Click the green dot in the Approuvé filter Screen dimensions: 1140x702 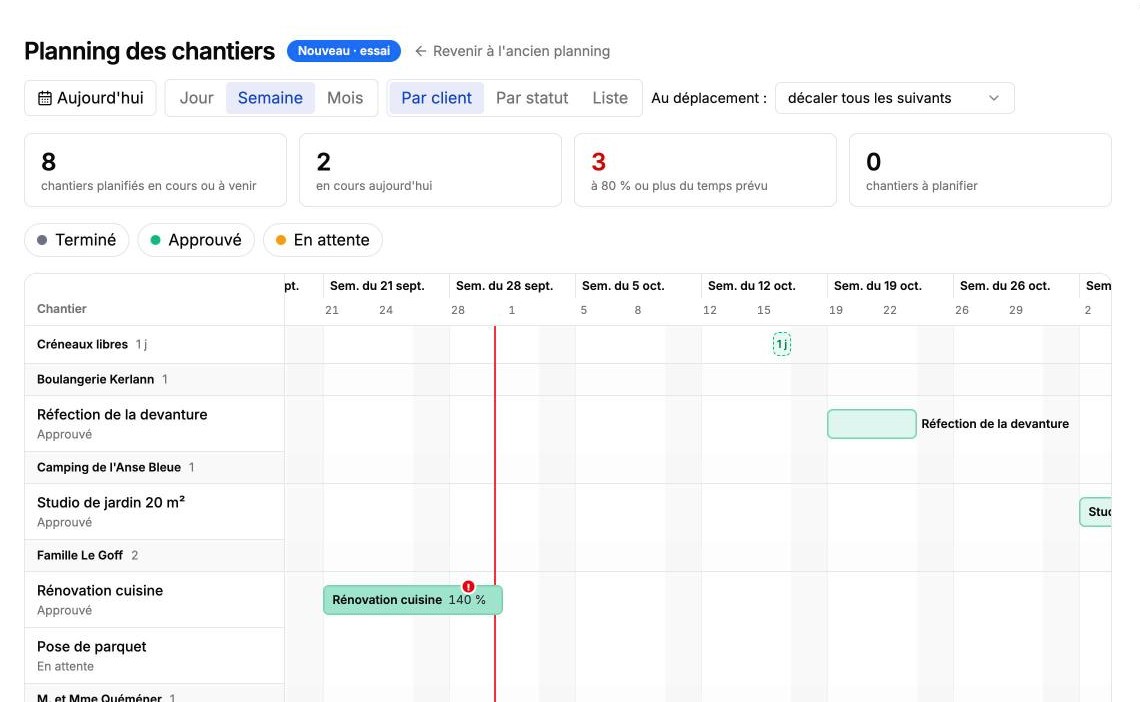tap(155, 240)
